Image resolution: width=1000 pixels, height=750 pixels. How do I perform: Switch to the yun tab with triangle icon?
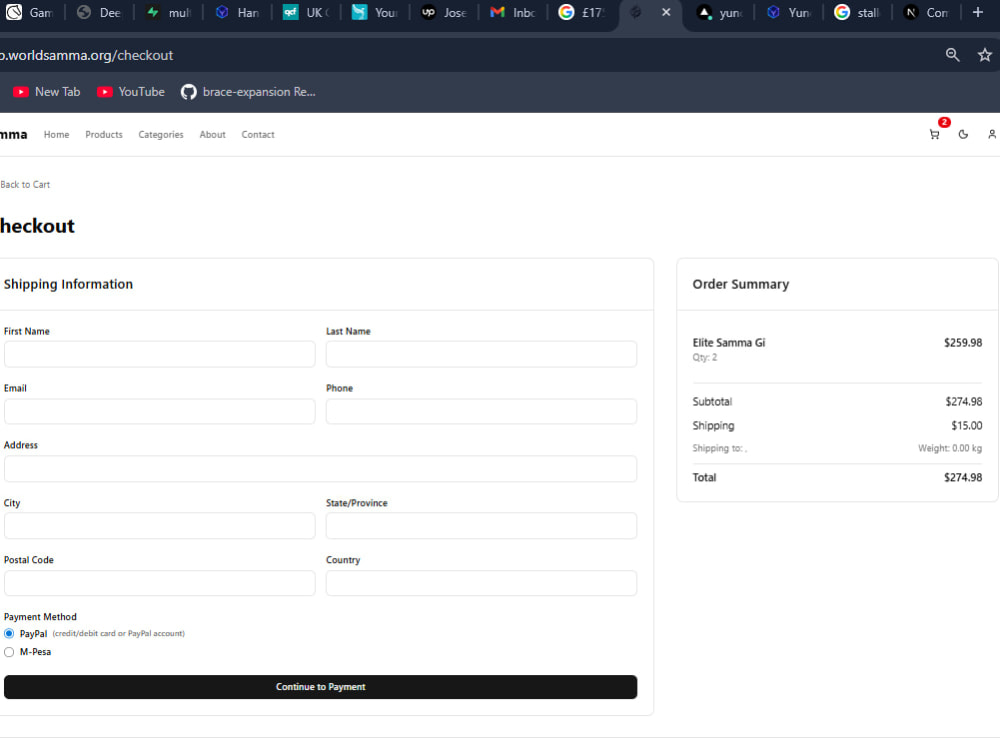pos(720,12)
